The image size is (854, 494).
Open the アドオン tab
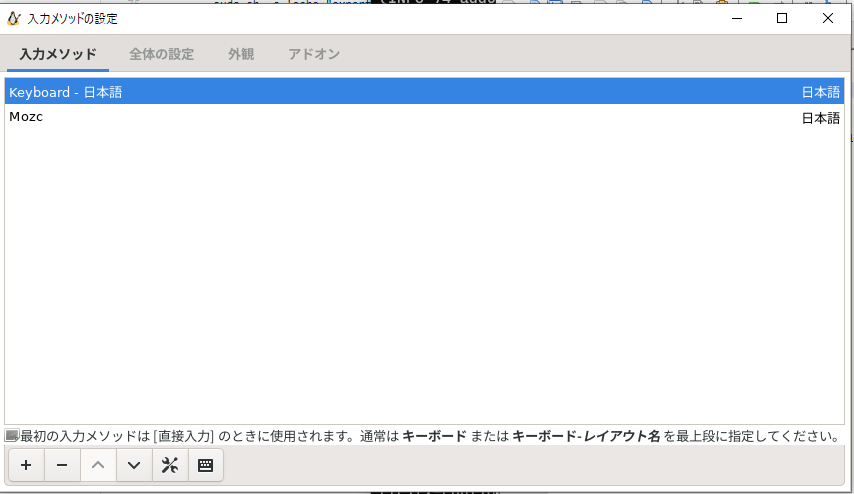[x=314, y=54]
